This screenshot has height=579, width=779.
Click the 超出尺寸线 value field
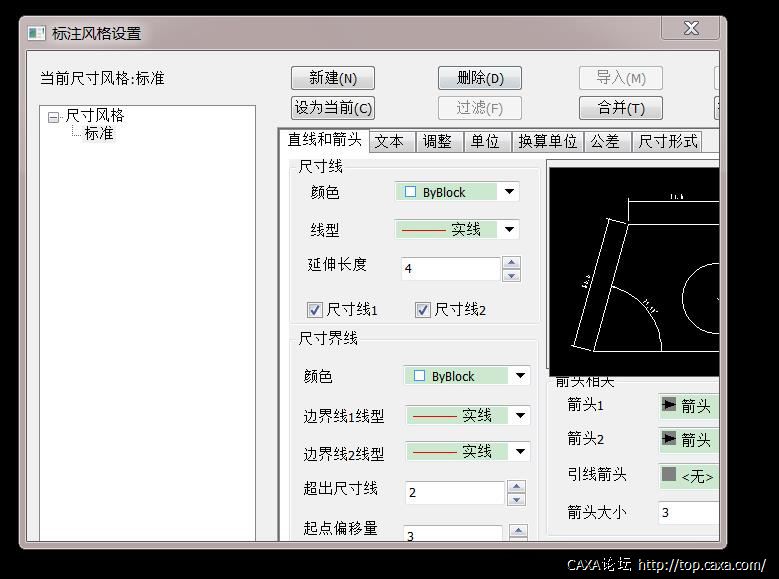(x=455, y=493)
